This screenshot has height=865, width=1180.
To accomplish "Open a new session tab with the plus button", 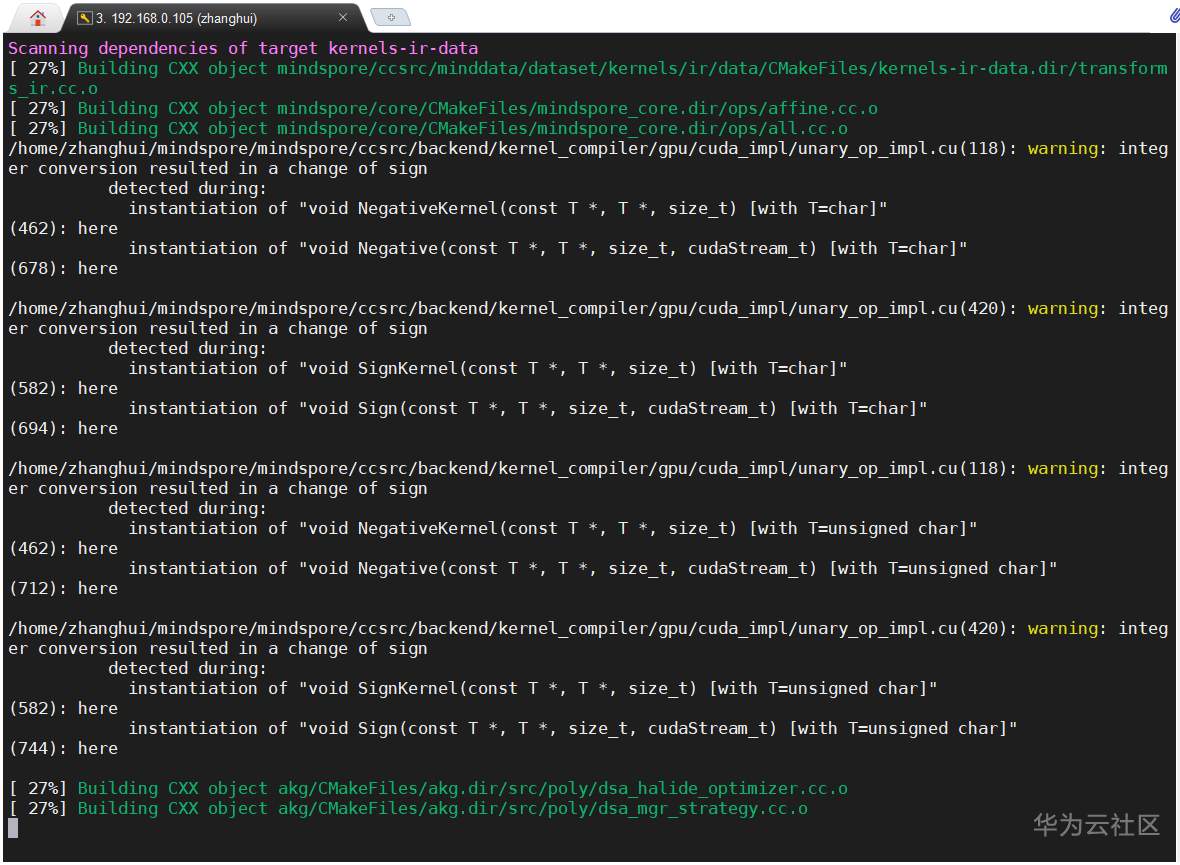I will coord(391,17).
